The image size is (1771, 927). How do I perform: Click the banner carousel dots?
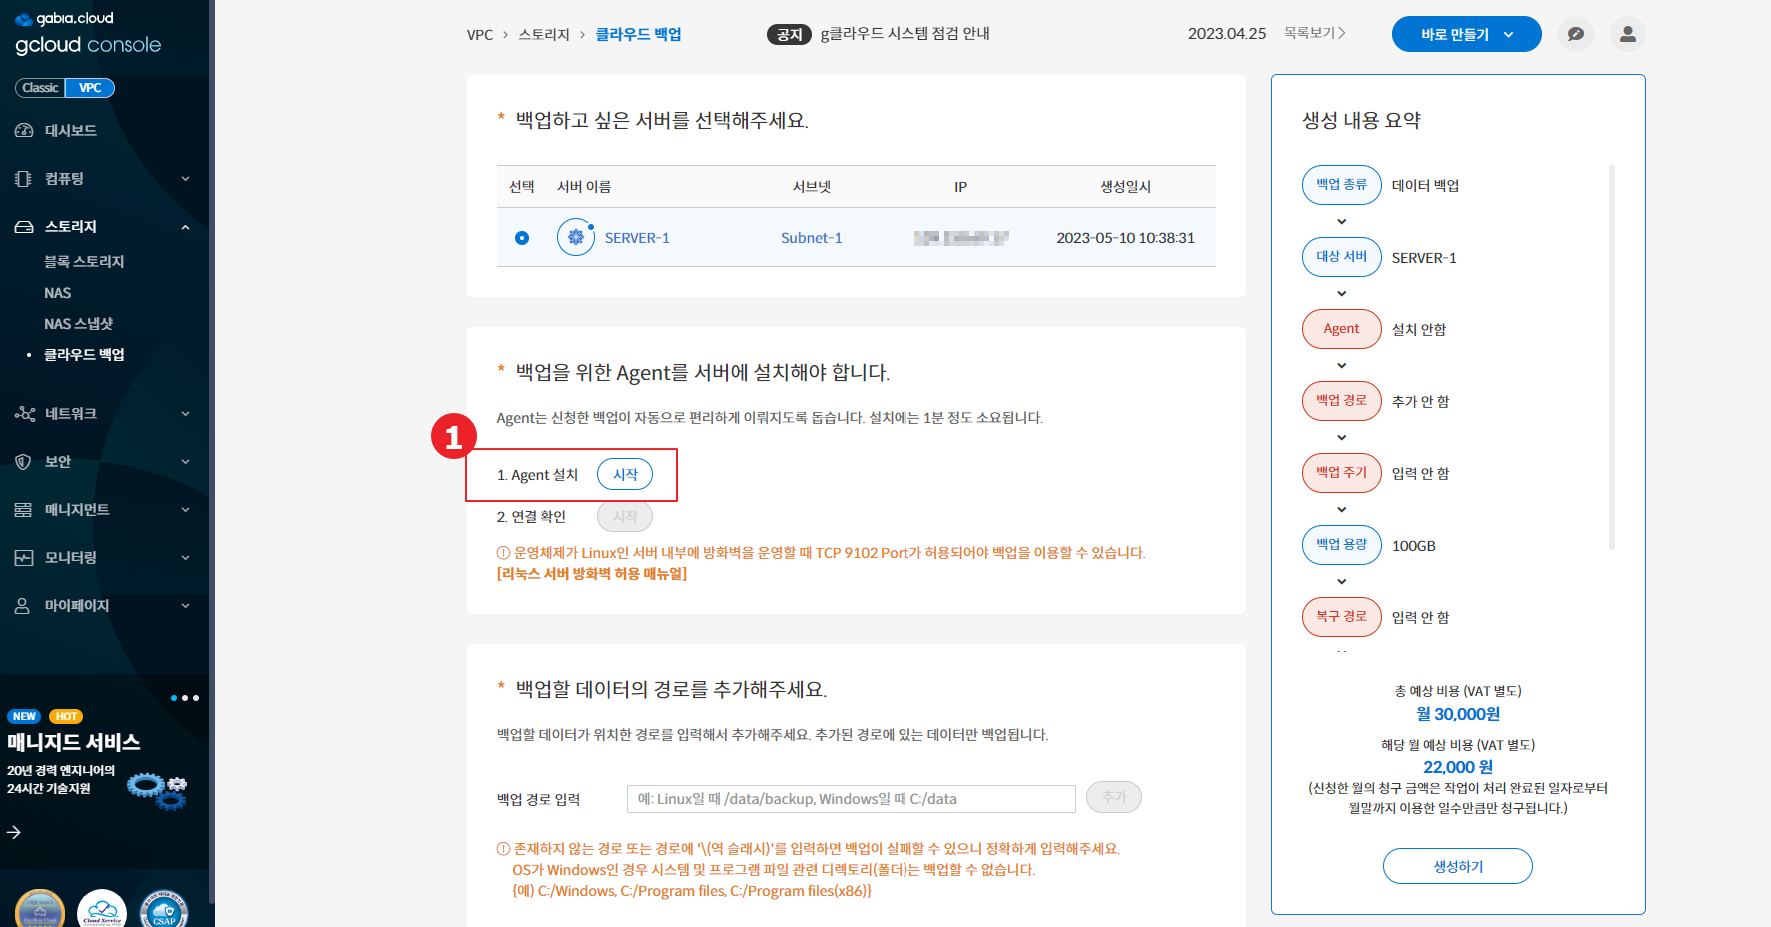pyautogui.click(x=185, y=698)
